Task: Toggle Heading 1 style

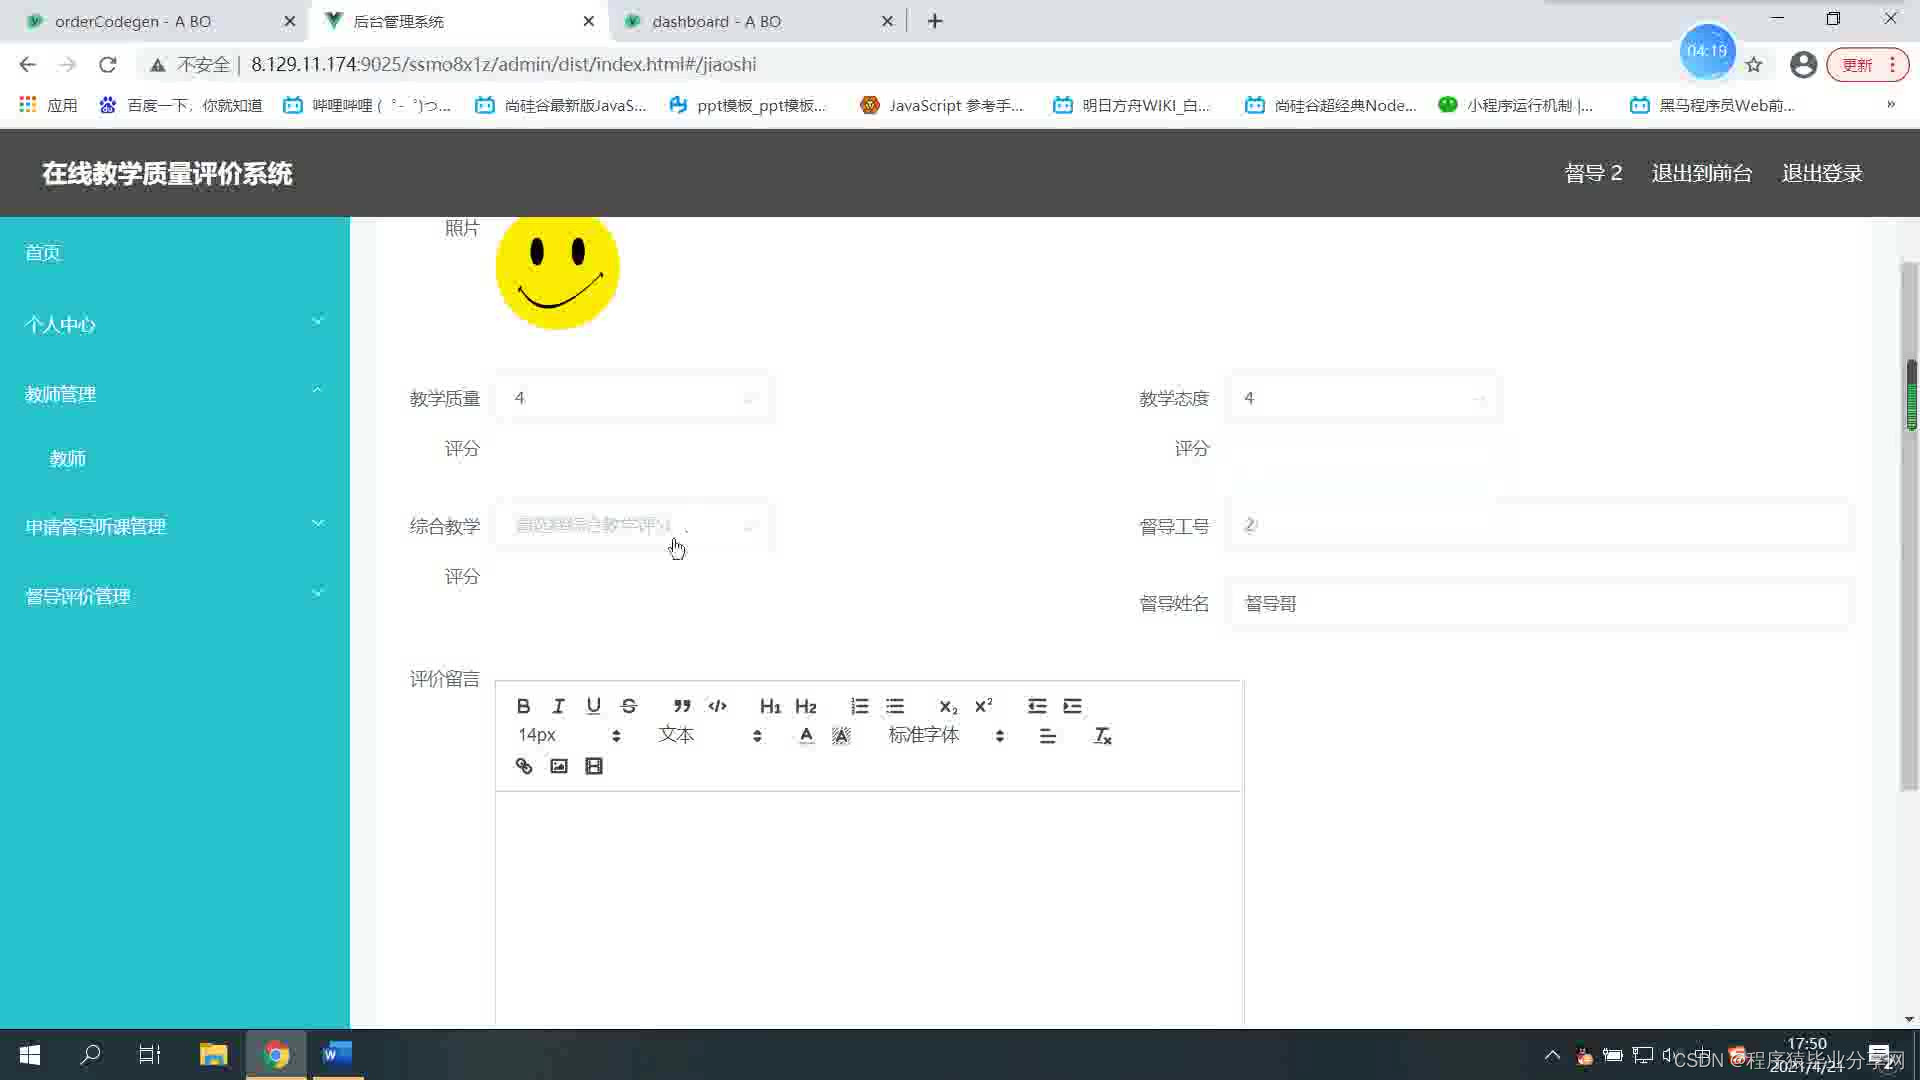Action: click(769, 706)
